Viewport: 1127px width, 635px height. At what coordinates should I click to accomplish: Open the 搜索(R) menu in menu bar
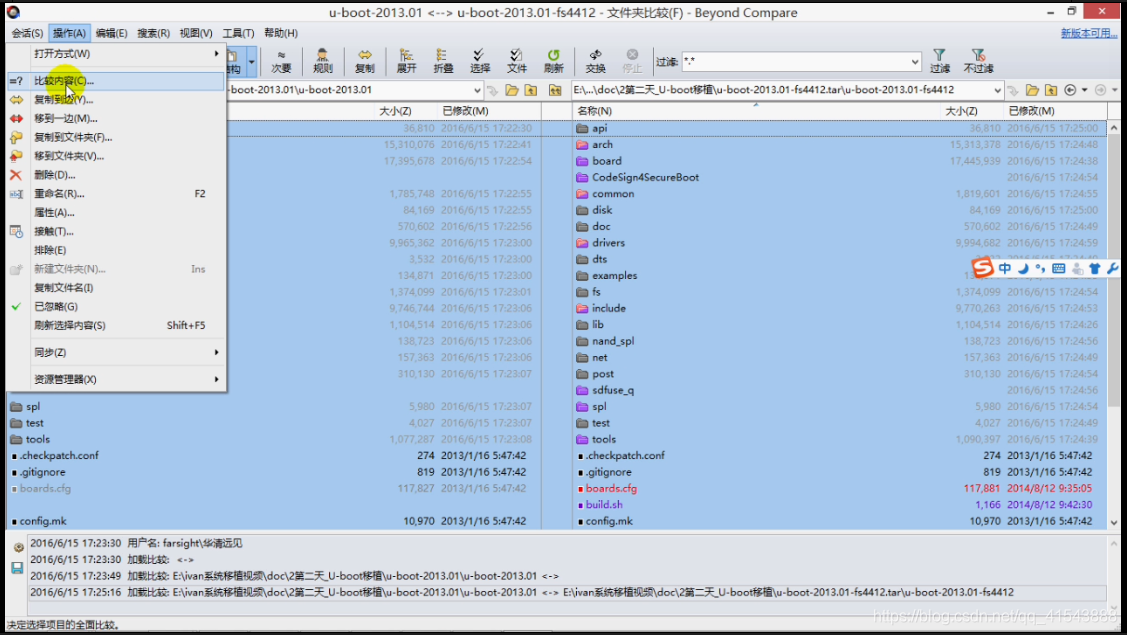pos(153,33)
